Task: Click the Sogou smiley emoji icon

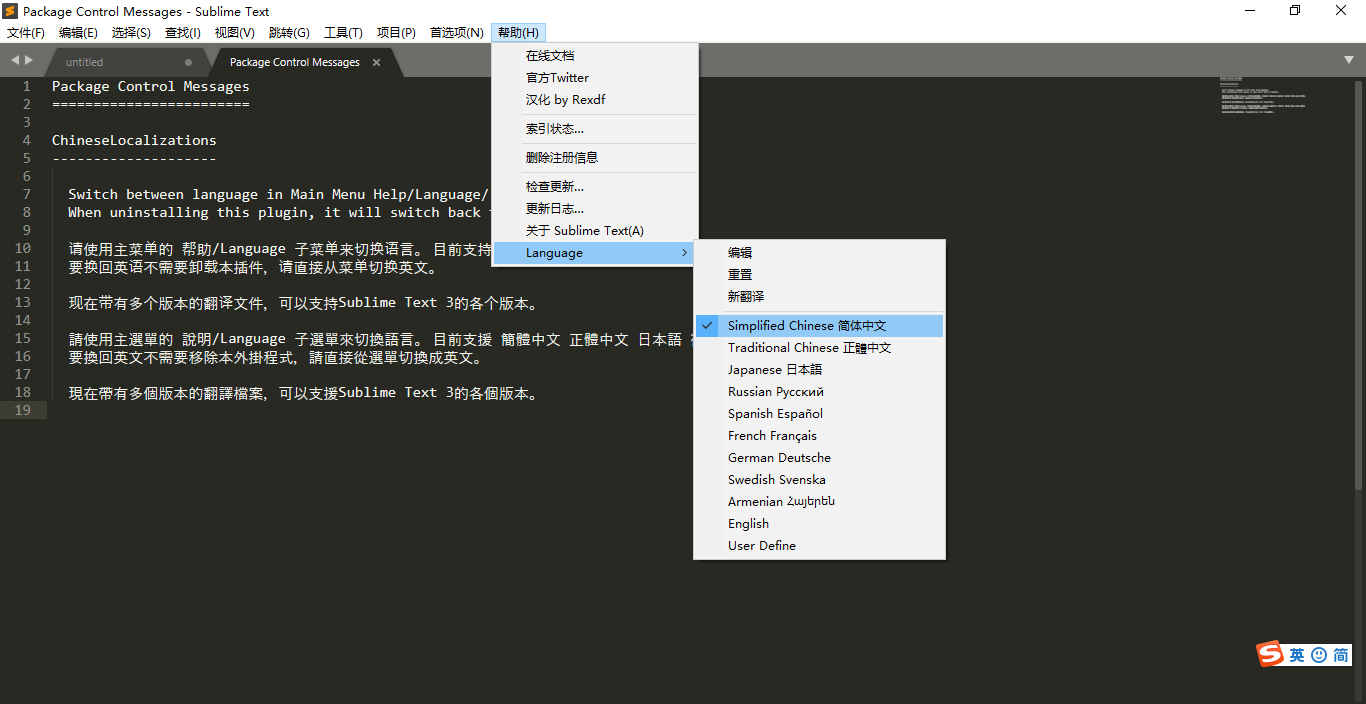Action: (x=1319, y=655)
